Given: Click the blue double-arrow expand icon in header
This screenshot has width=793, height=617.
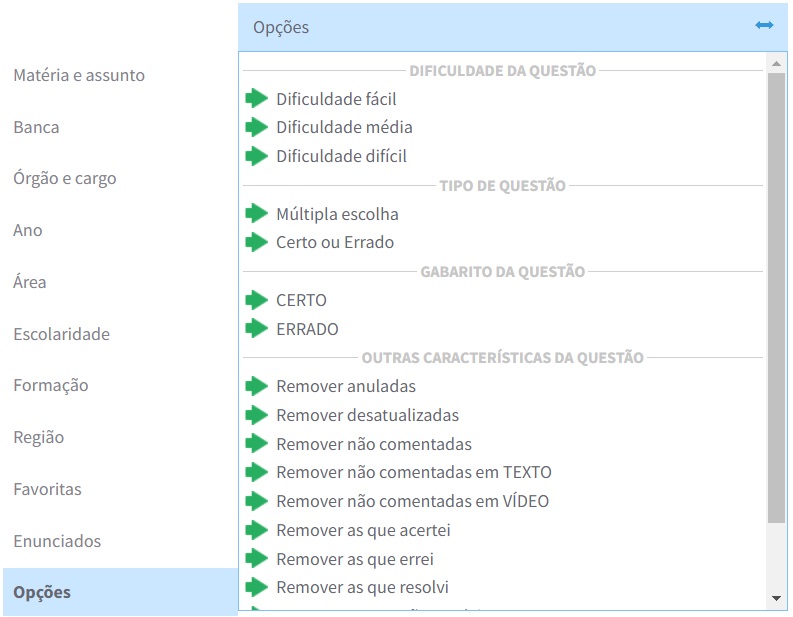Looking at the screenshot, I should click(764, 25).
